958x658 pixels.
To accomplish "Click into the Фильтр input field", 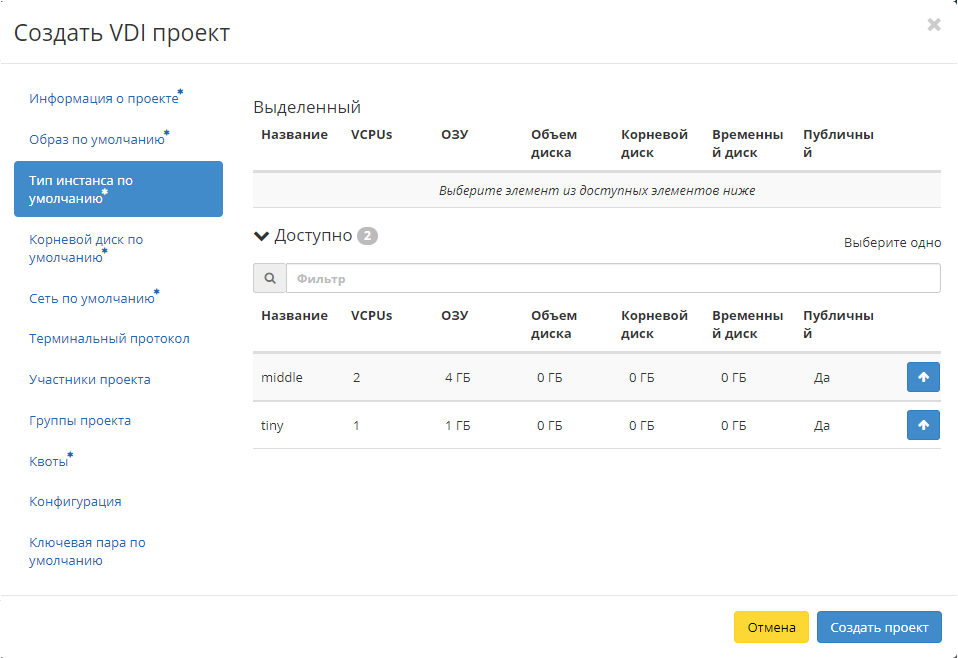I will point(612,279).
